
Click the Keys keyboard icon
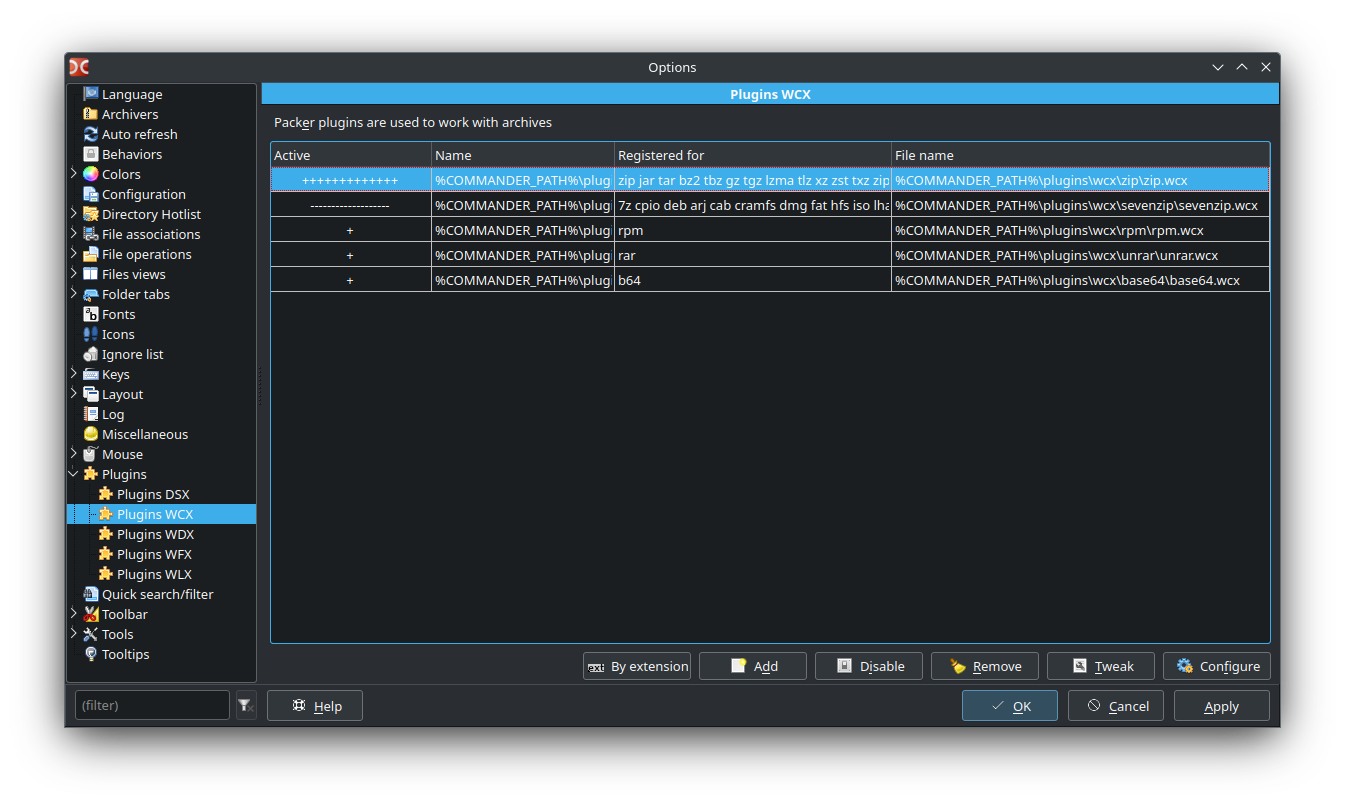(x=89, y=374)
